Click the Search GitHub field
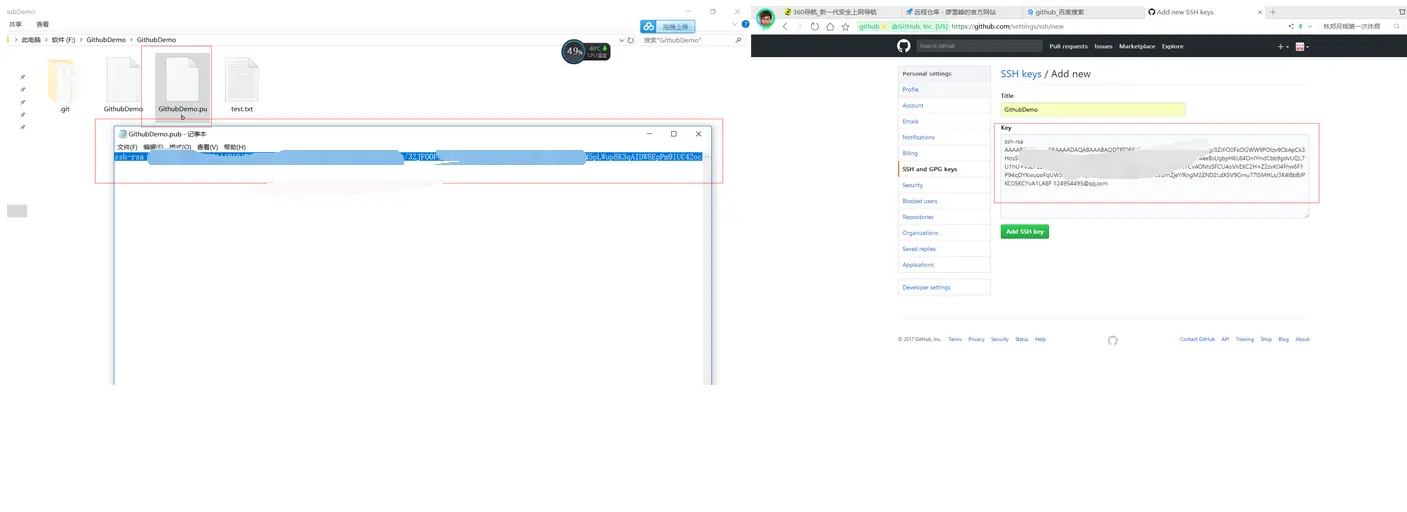Viewport: 1407px width, 512px height. pyautogui.click(x=978, y=46)
